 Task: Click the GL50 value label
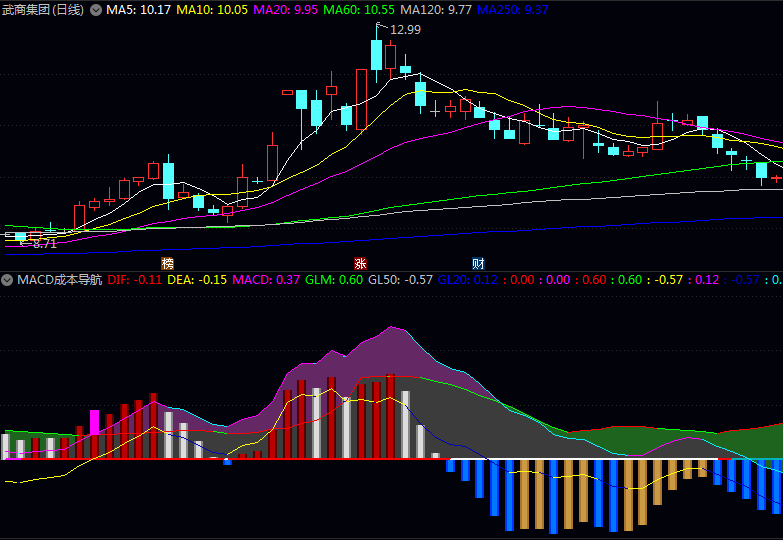[x=400, y=280]
